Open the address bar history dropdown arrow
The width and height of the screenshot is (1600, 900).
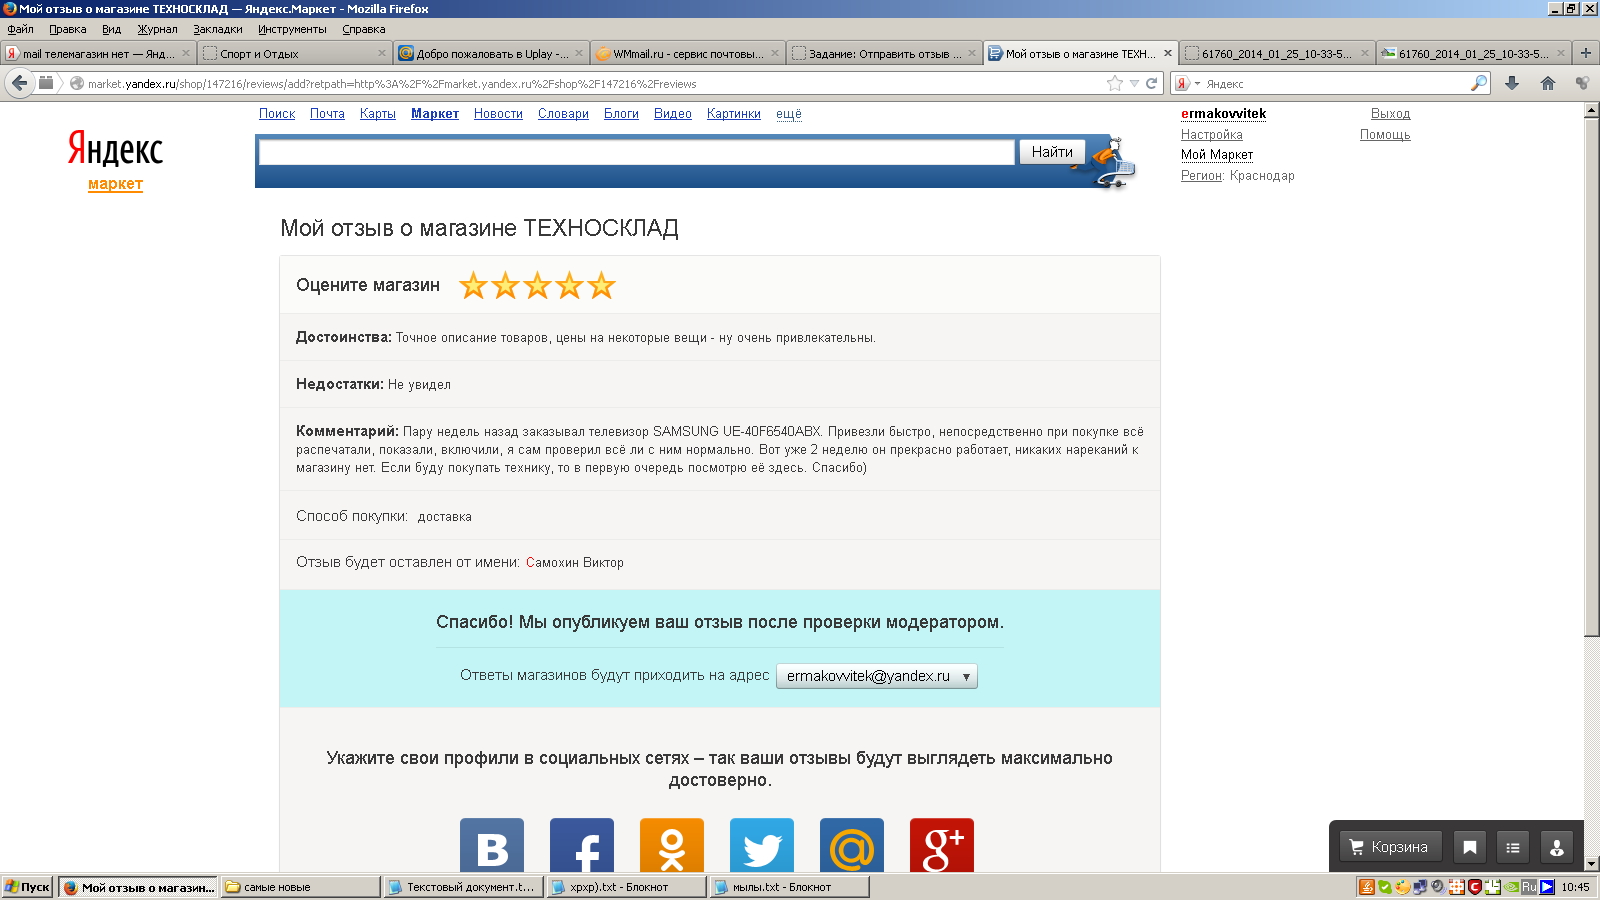[1134, 83]
